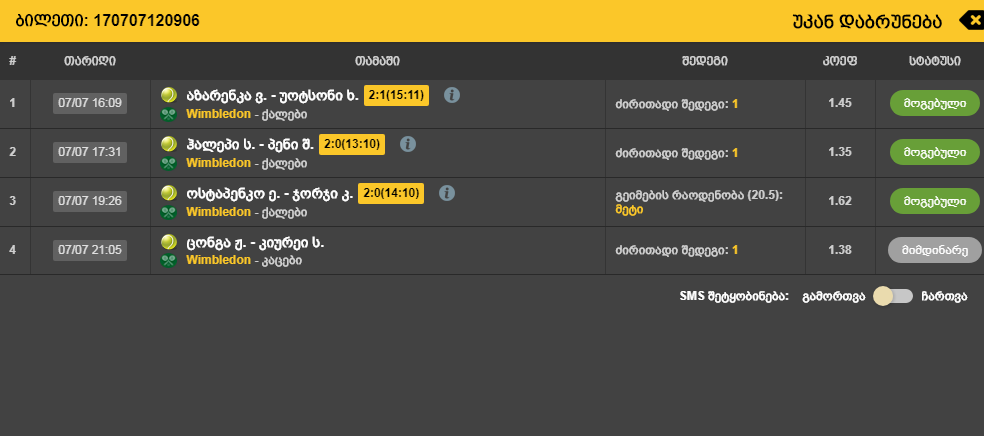
Task: Click score badge 2:1(15:11)
Action: tap(397, 95)
